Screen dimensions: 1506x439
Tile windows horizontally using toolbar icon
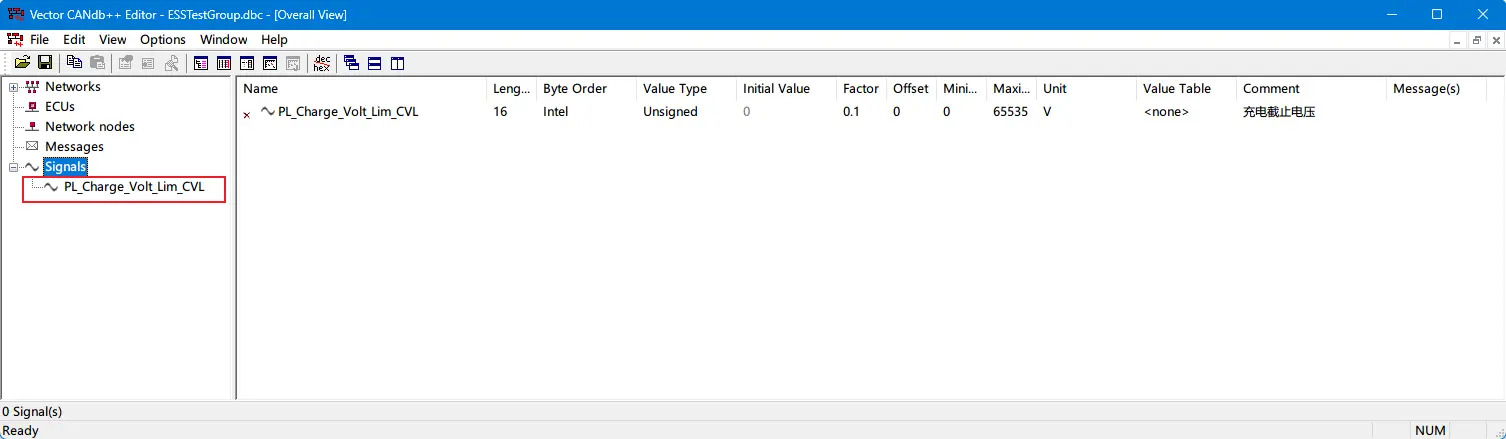click(x=375, y=63)
